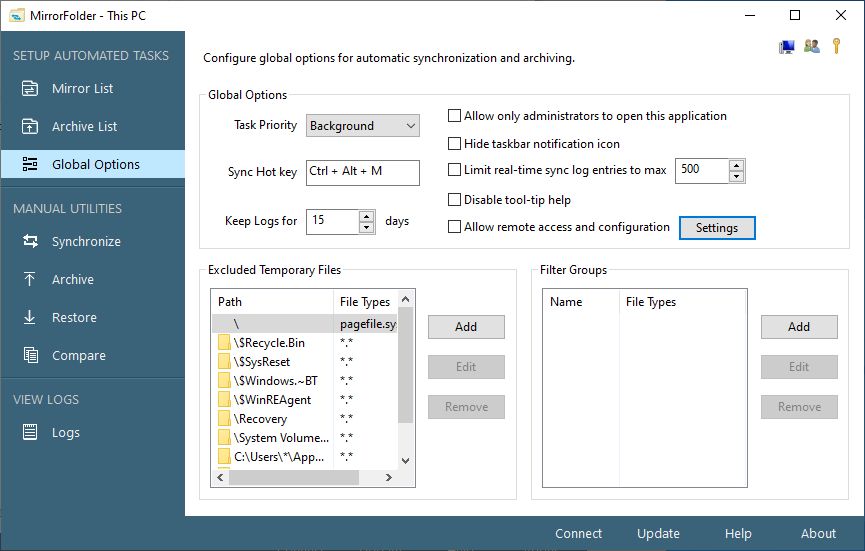The width and height of the screenshot is (865, 551).
Task: Enable Allow remote access and configuration
Action: [454, 227]
